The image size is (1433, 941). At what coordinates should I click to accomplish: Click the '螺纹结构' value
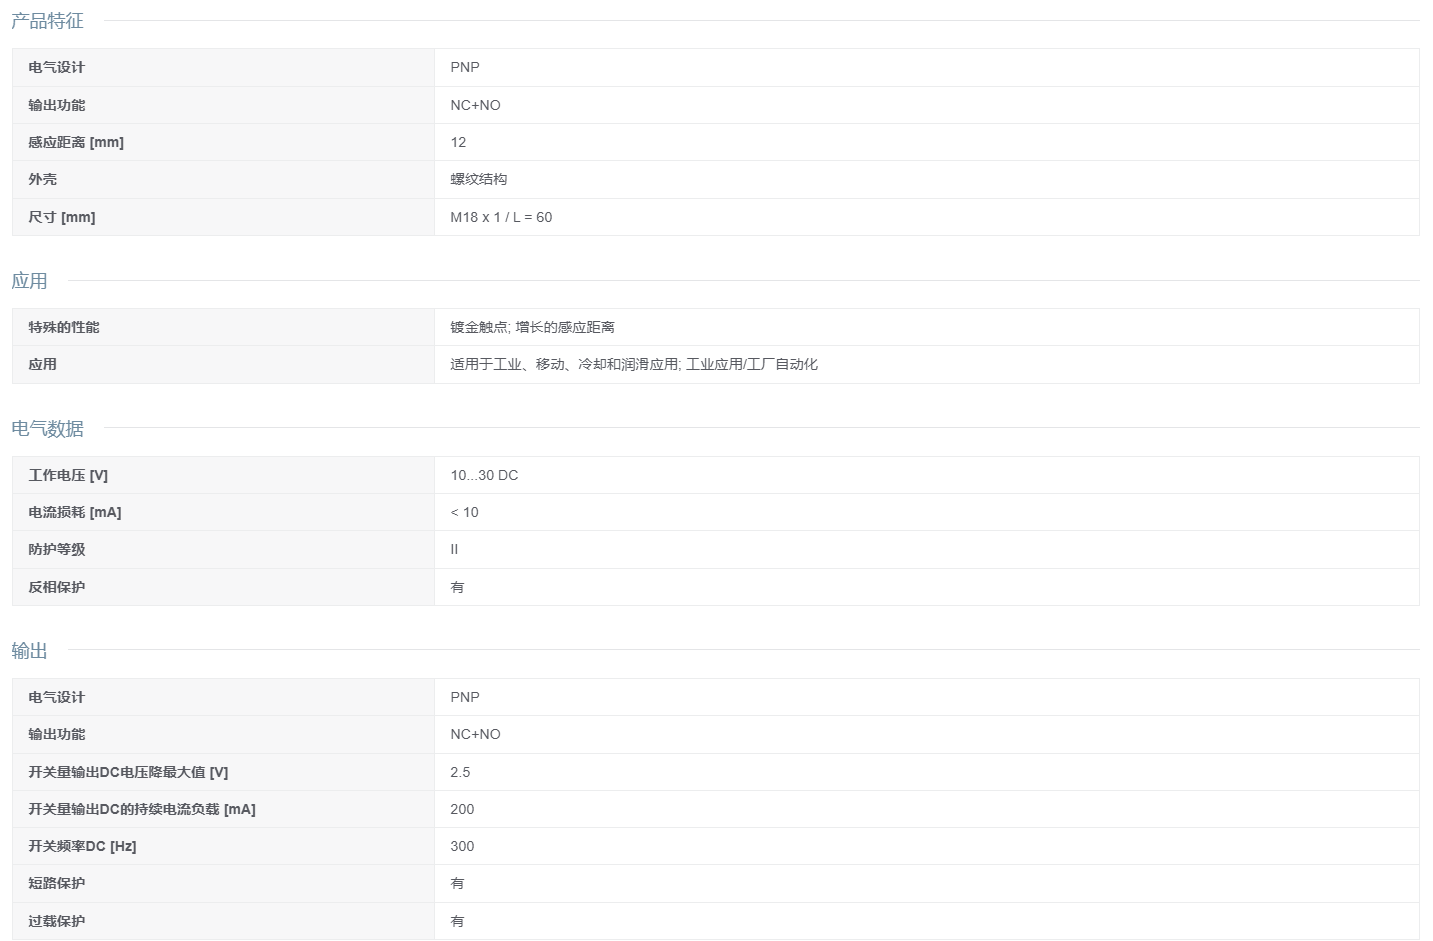479,179
